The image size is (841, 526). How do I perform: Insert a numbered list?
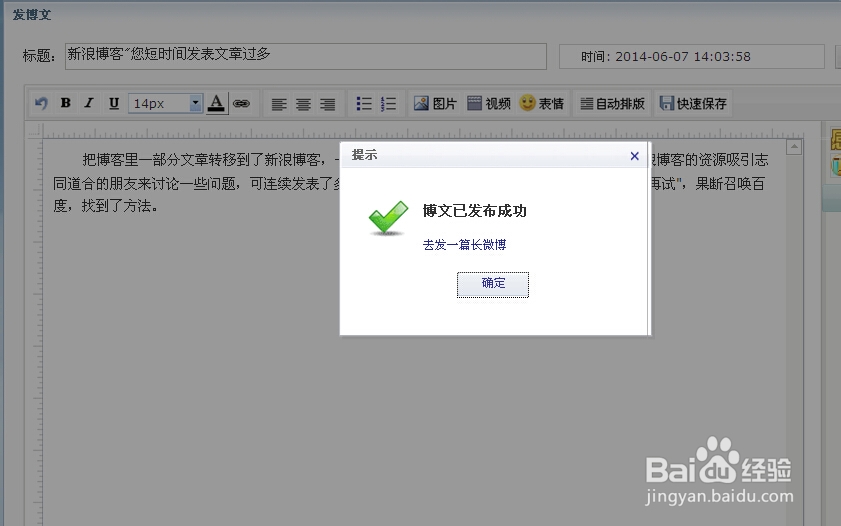click(x=388, y=103)
